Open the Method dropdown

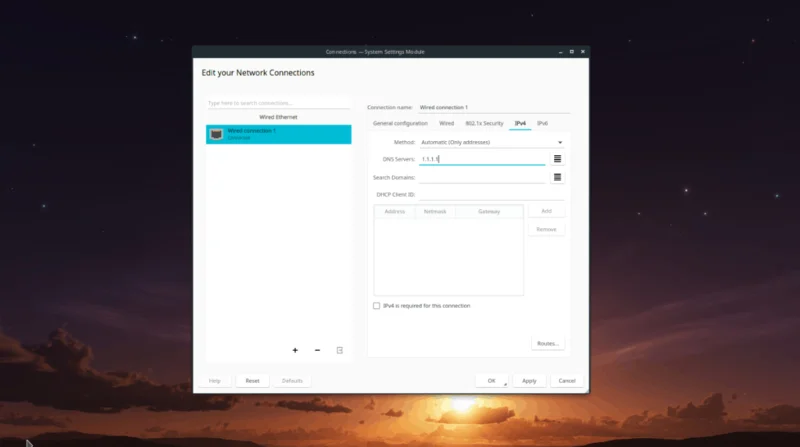click(492, 142)
